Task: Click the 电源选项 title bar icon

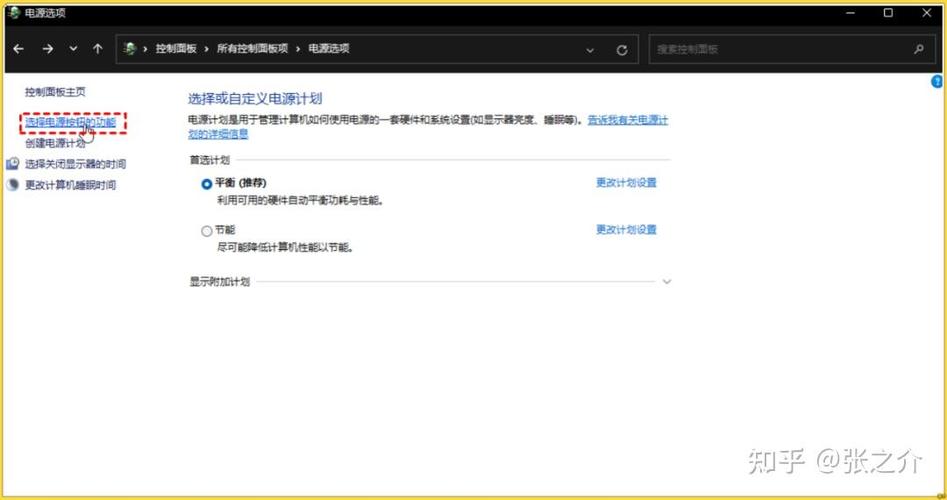Action: click(x=14, y=13)
